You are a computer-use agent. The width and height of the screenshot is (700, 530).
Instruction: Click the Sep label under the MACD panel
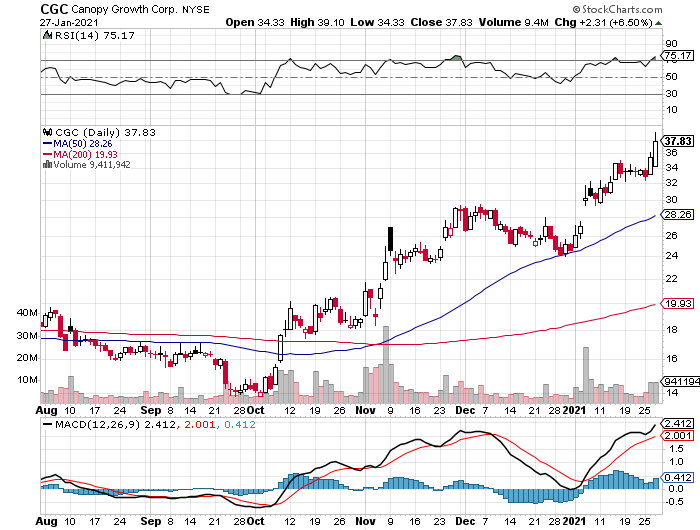[x=150, y=521]
